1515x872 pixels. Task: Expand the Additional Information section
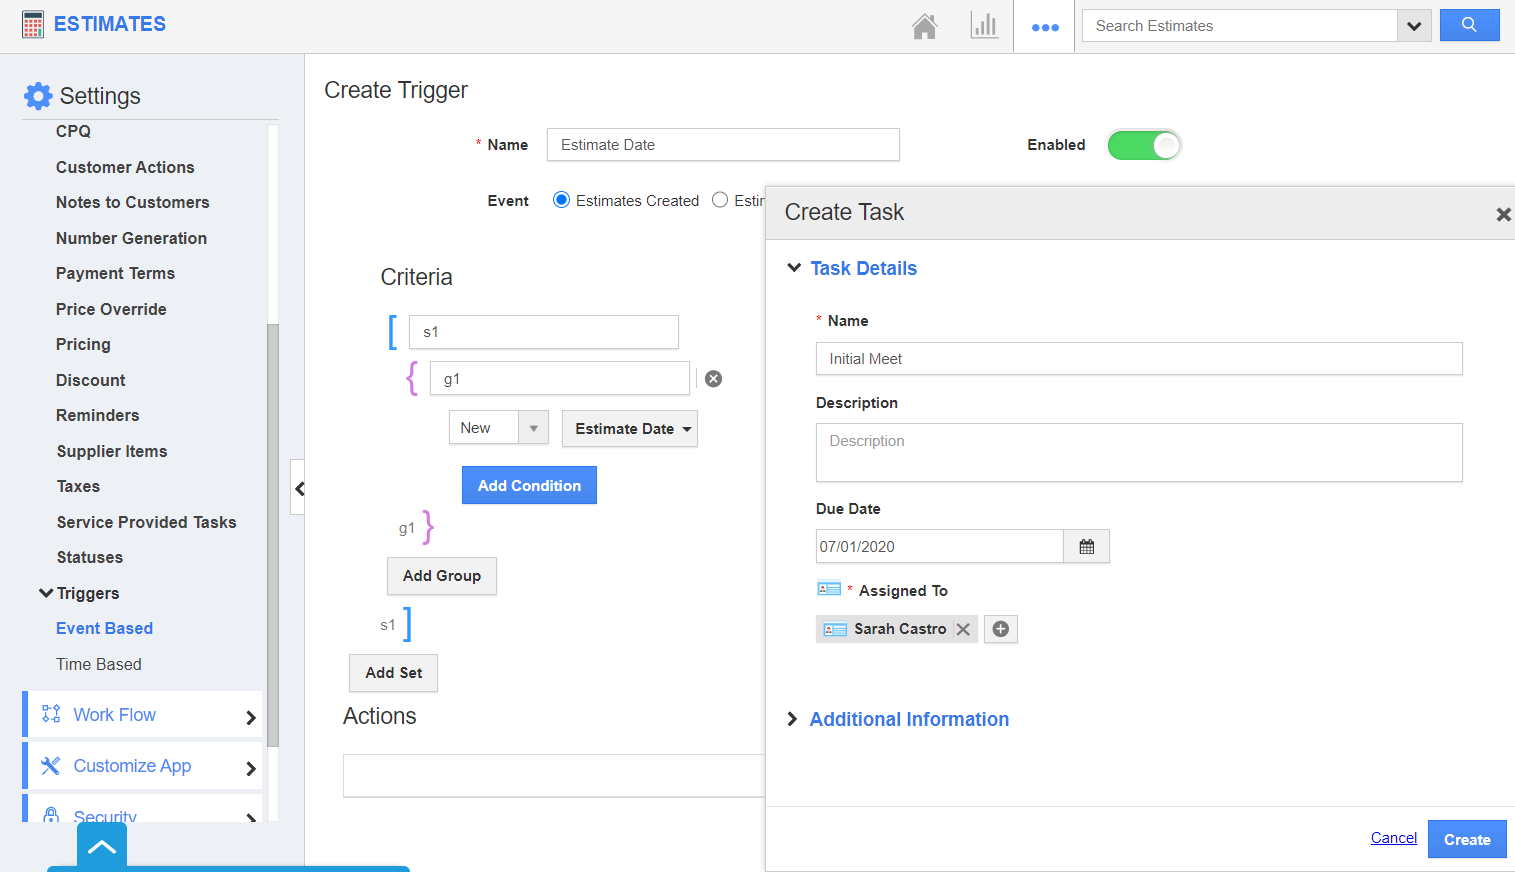[x=908, y=719]
